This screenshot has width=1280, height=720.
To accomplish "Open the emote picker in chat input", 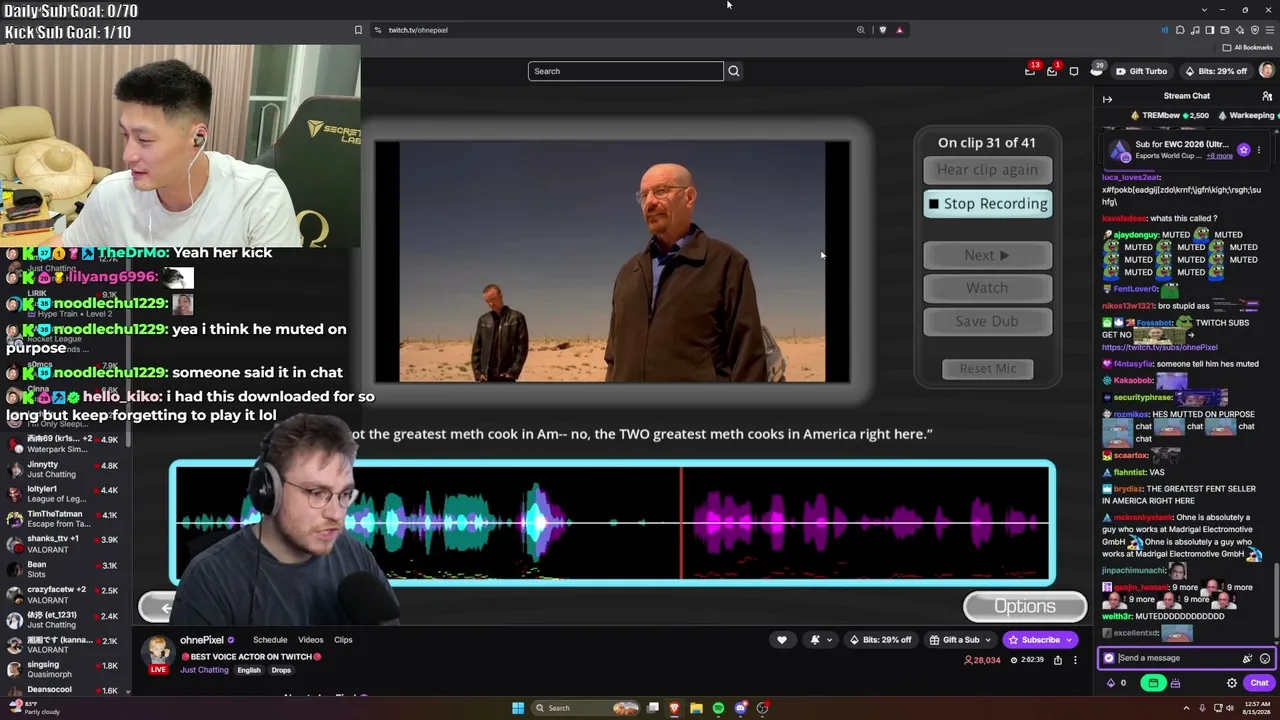I will tap(1265, 658).
